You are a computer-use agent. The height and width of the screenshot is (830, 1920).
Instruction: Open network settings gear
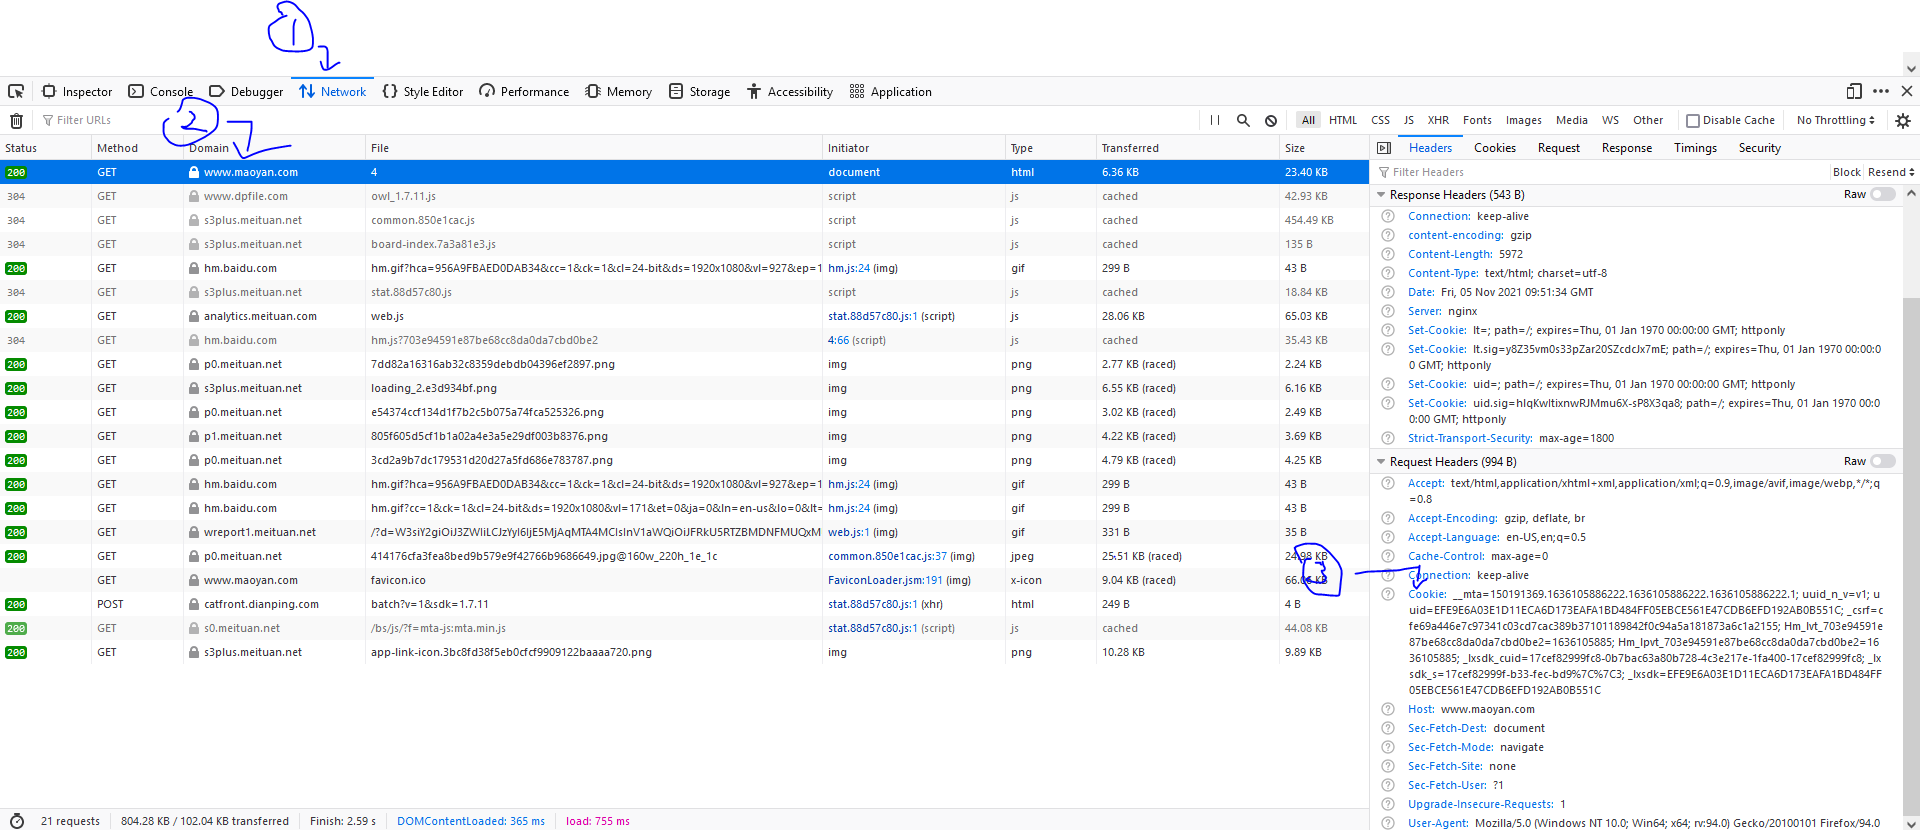(x=1902, y=120)
